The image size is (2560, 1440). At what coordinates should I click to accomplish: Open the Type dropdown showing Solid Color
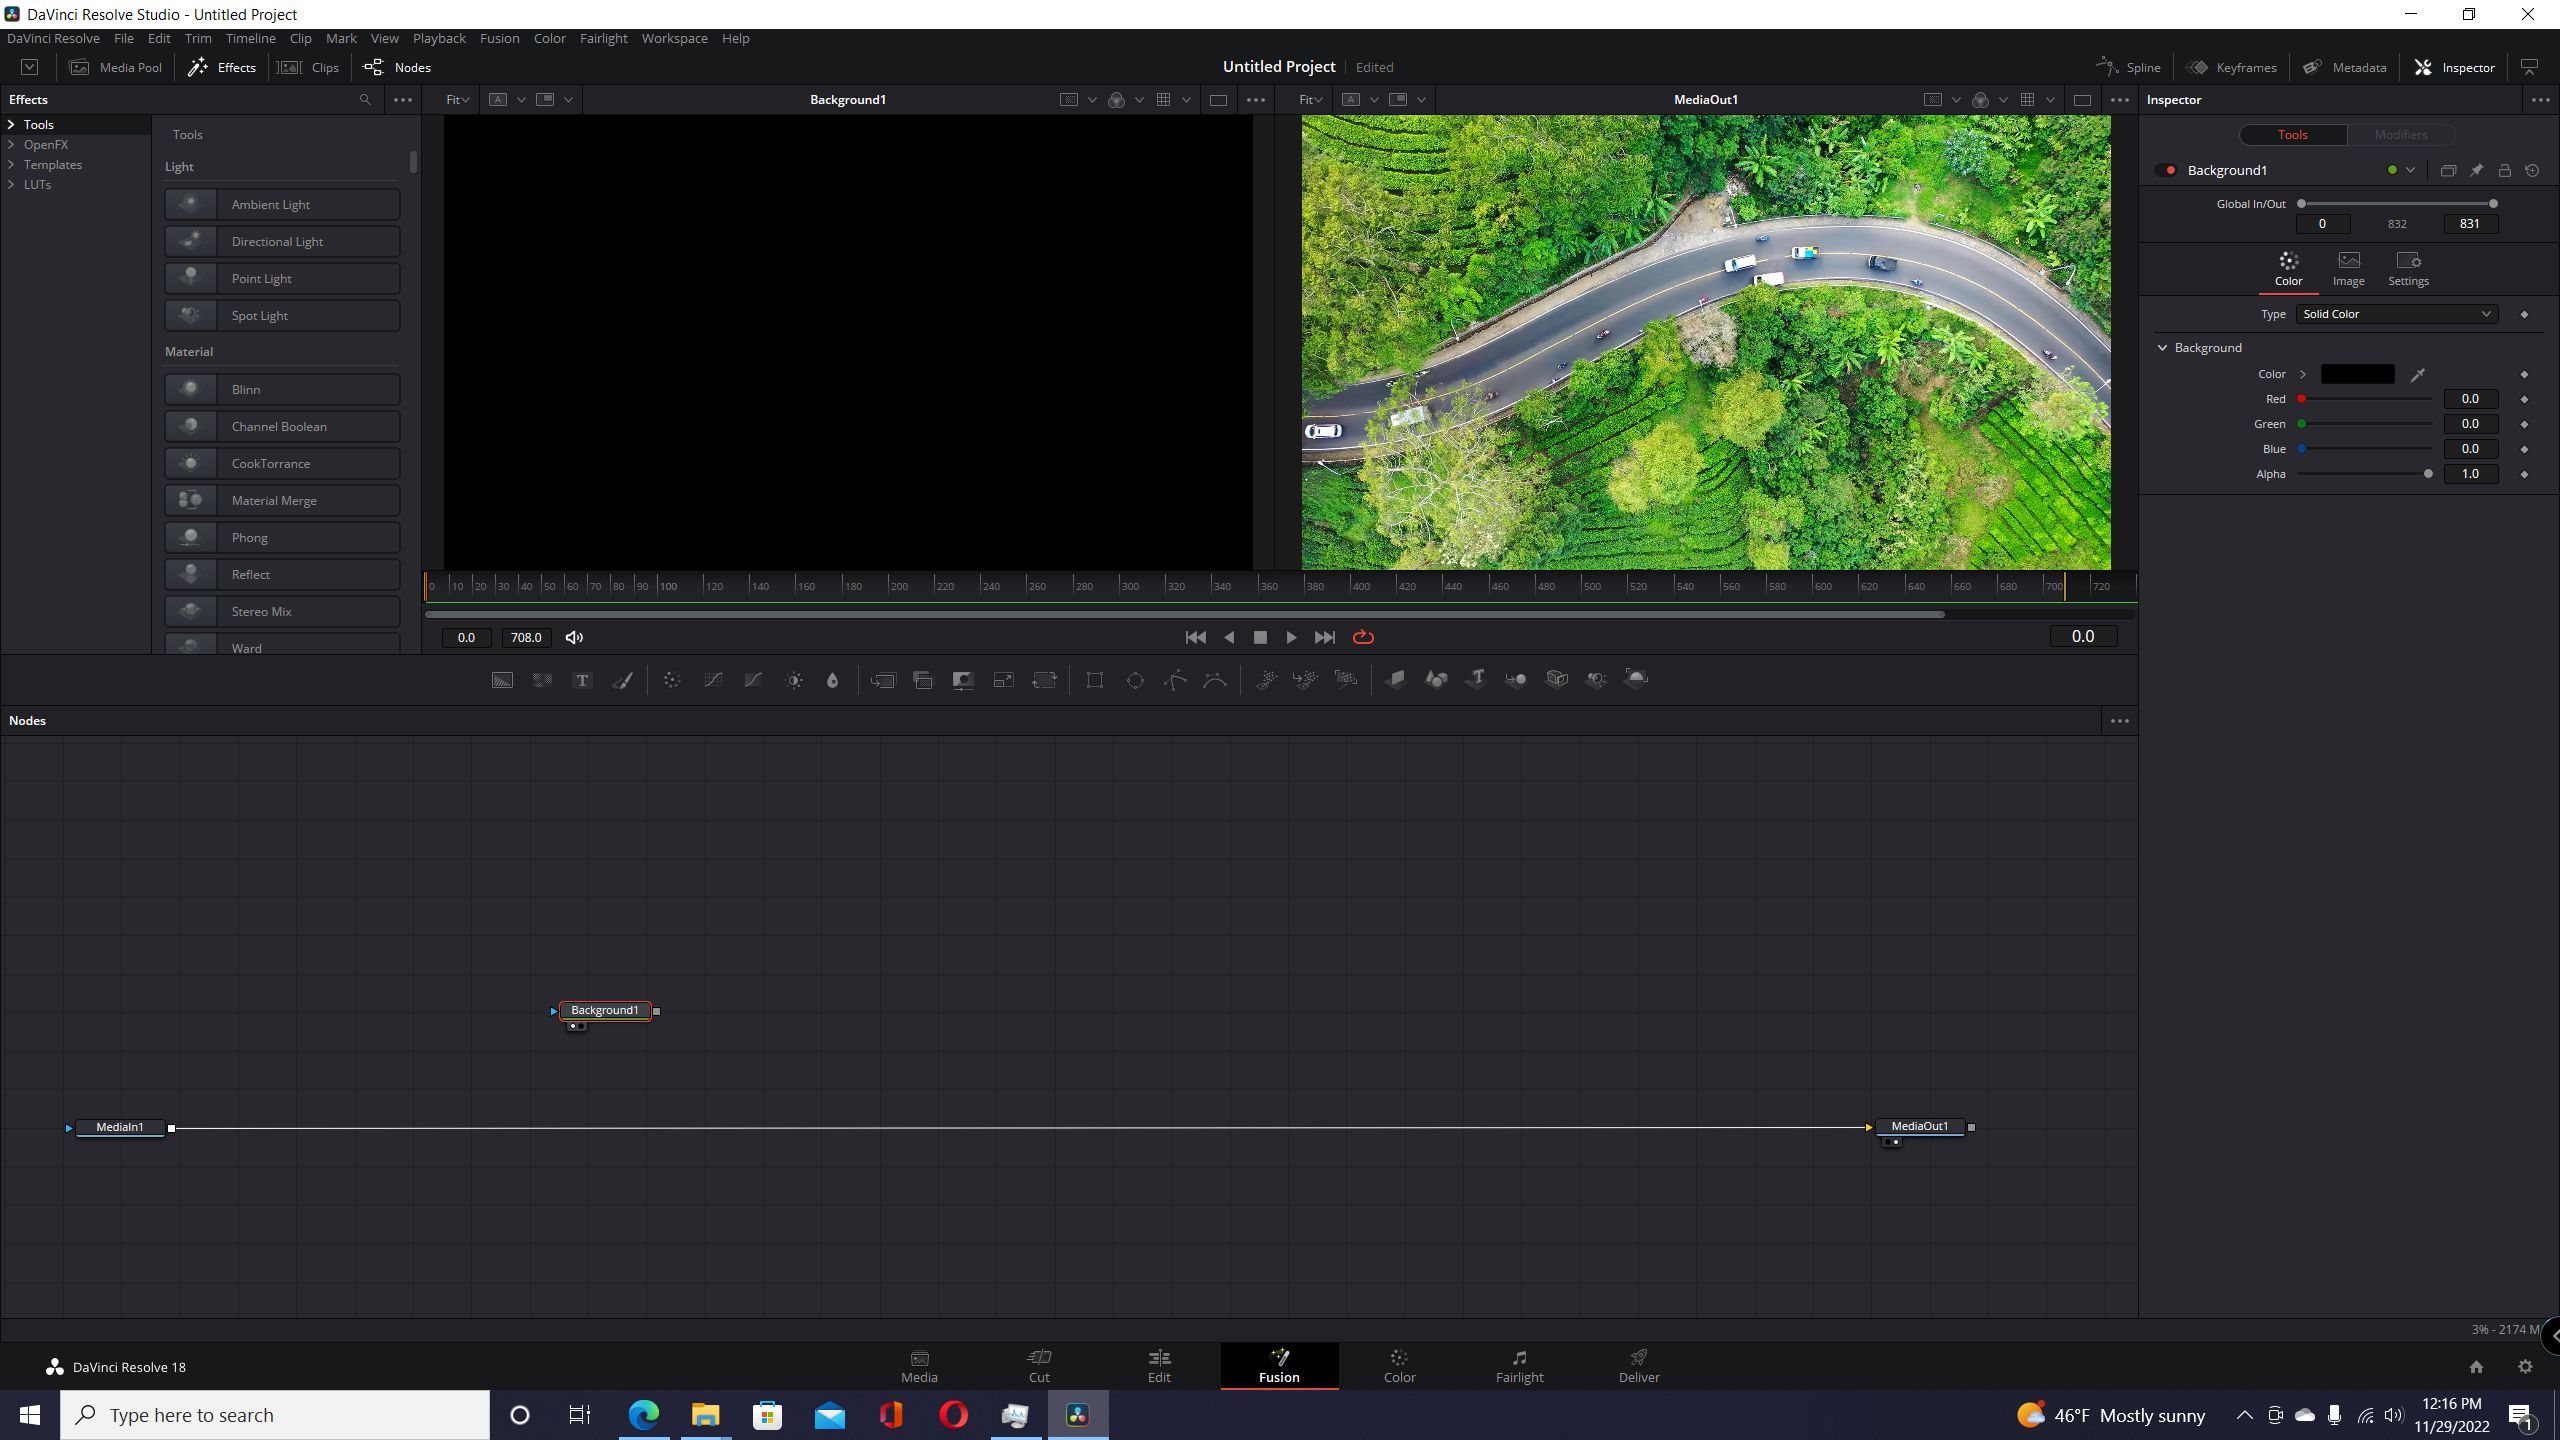coord(2396,314)
